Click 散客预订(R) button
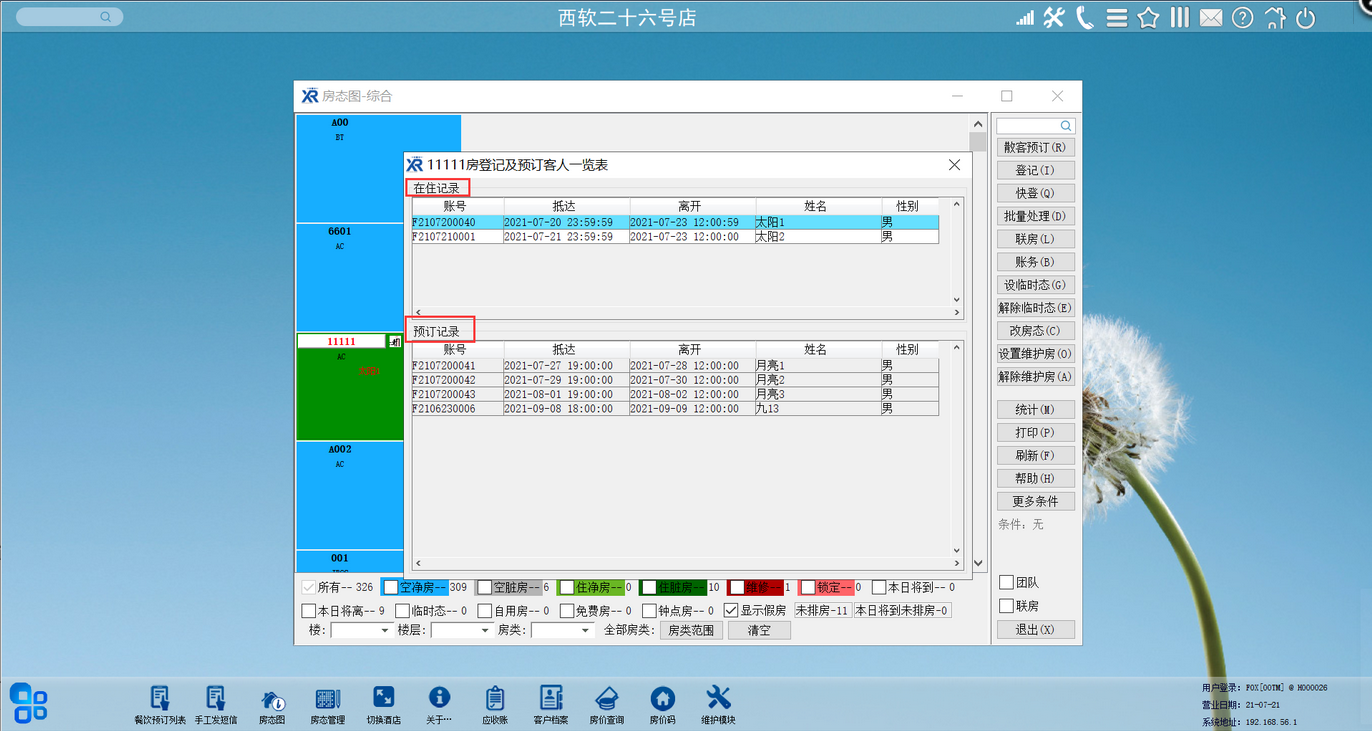Viewport: 1372px width, 731px height. pyautogui.click(x=1035, y=147)
